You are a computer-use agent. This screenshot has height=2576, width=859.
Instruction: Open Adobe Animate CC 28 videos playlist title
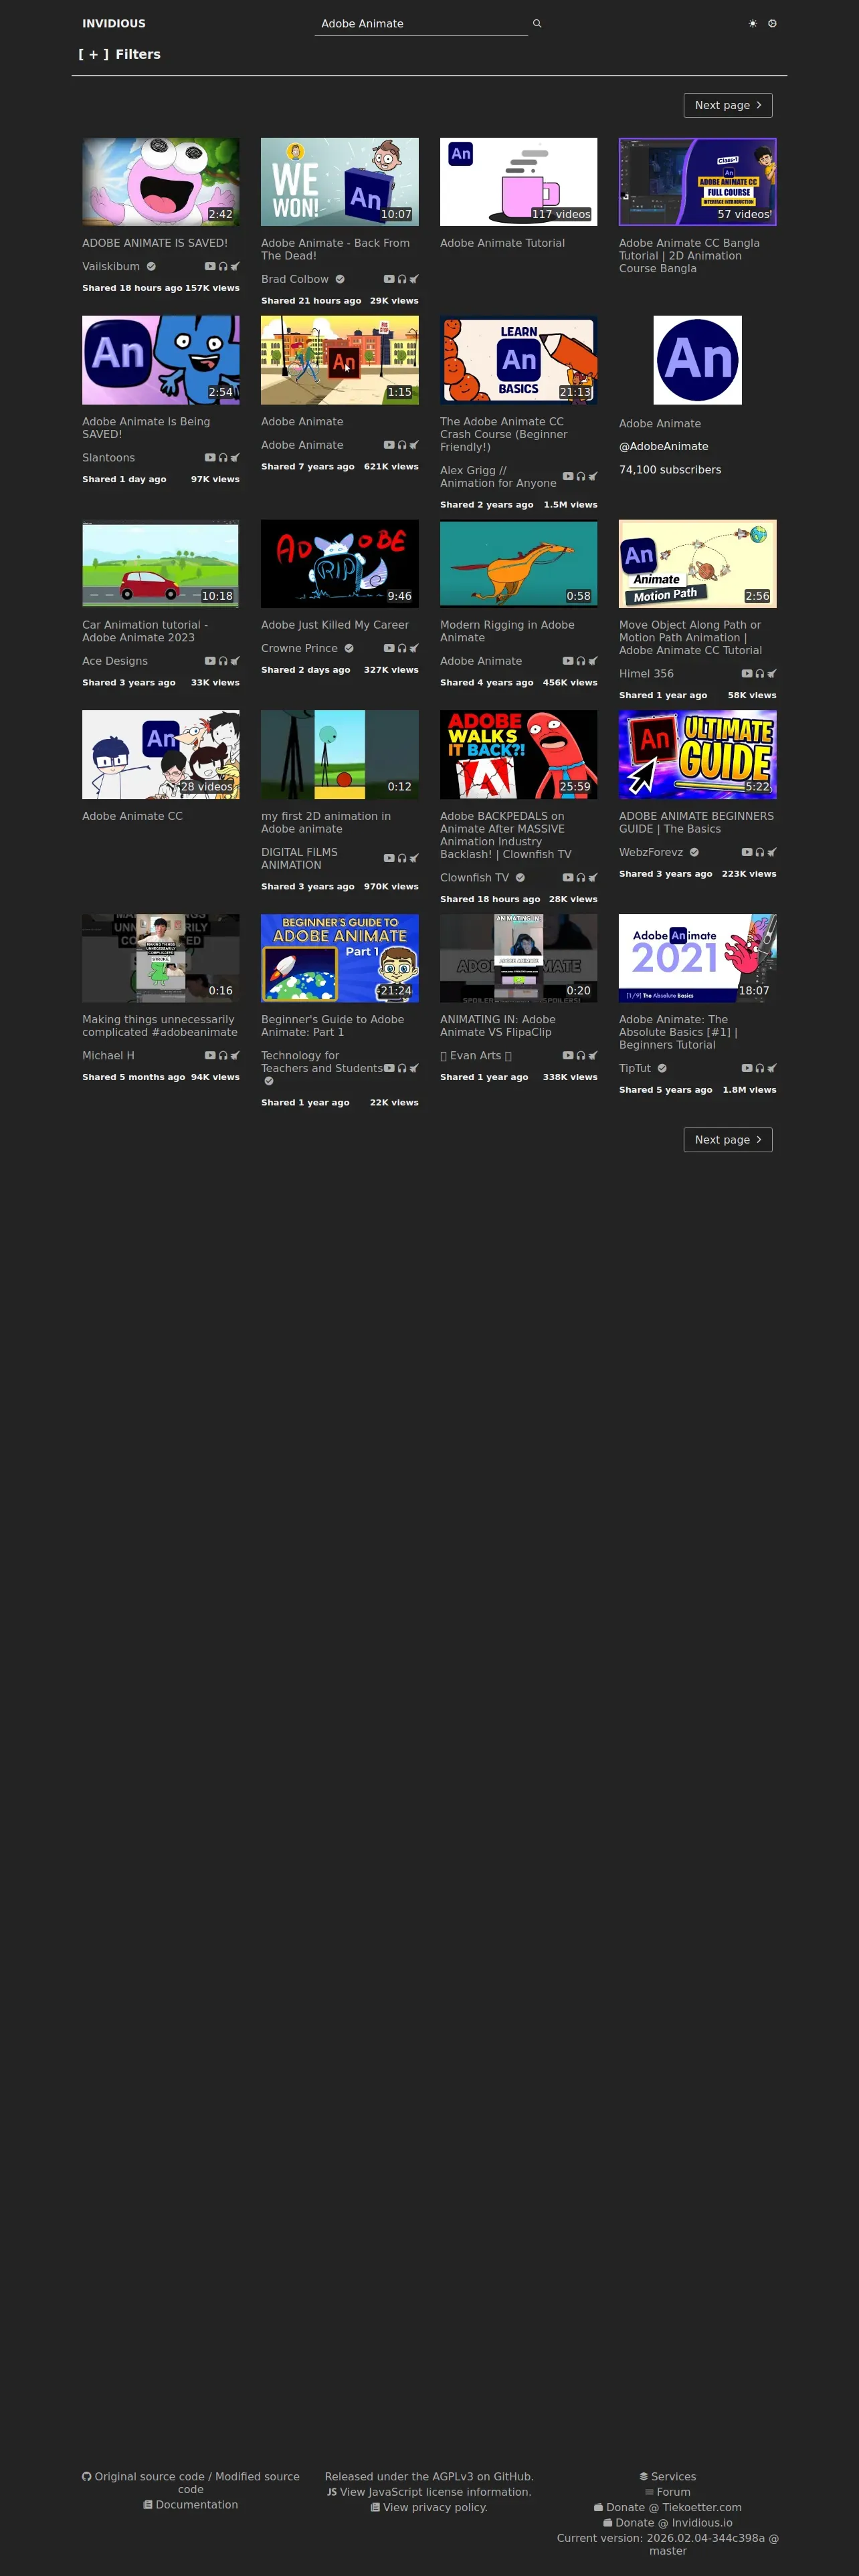(132, 816)
